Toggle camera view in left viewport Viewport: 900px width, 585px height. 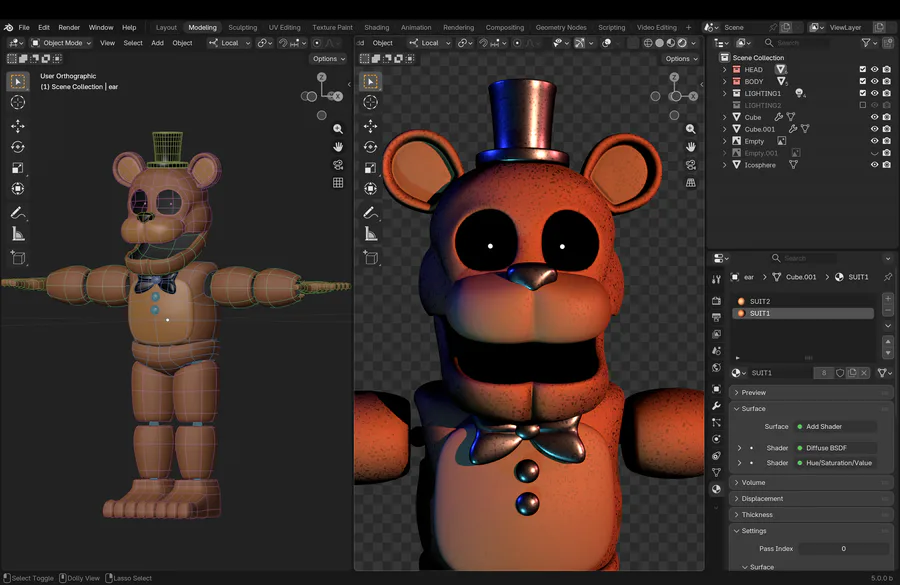(338, 165)
